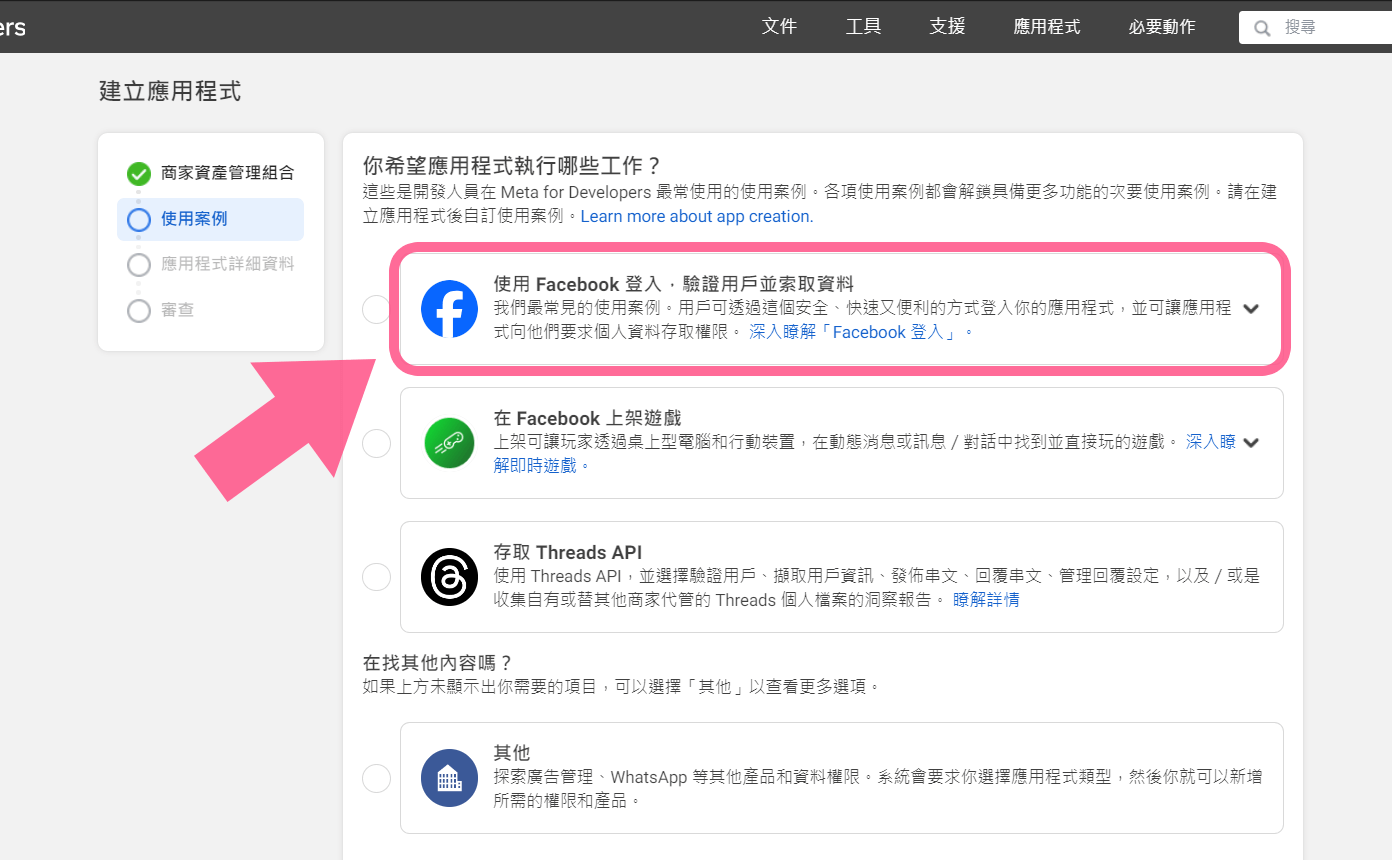
Task: Click the 存取 Threads API card title
Action: click(x=568, y=552)
